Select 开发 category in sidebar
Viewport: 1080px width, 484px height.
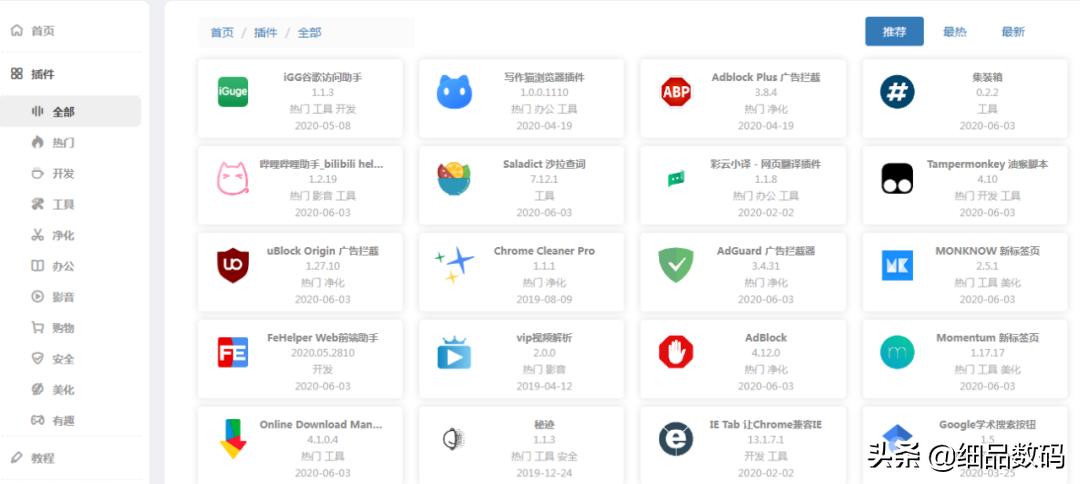pos(63,173)
